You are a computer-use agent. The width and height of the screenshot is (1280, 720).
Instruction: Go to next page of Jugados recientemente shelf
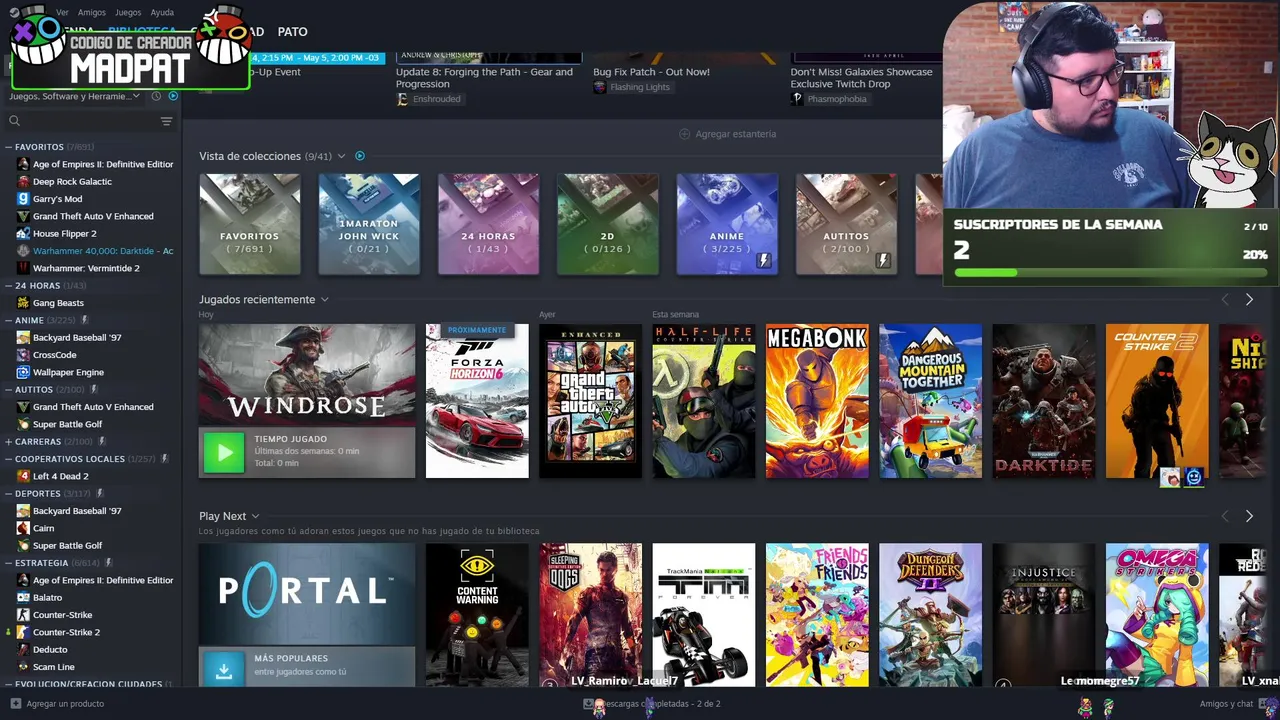1249,300
